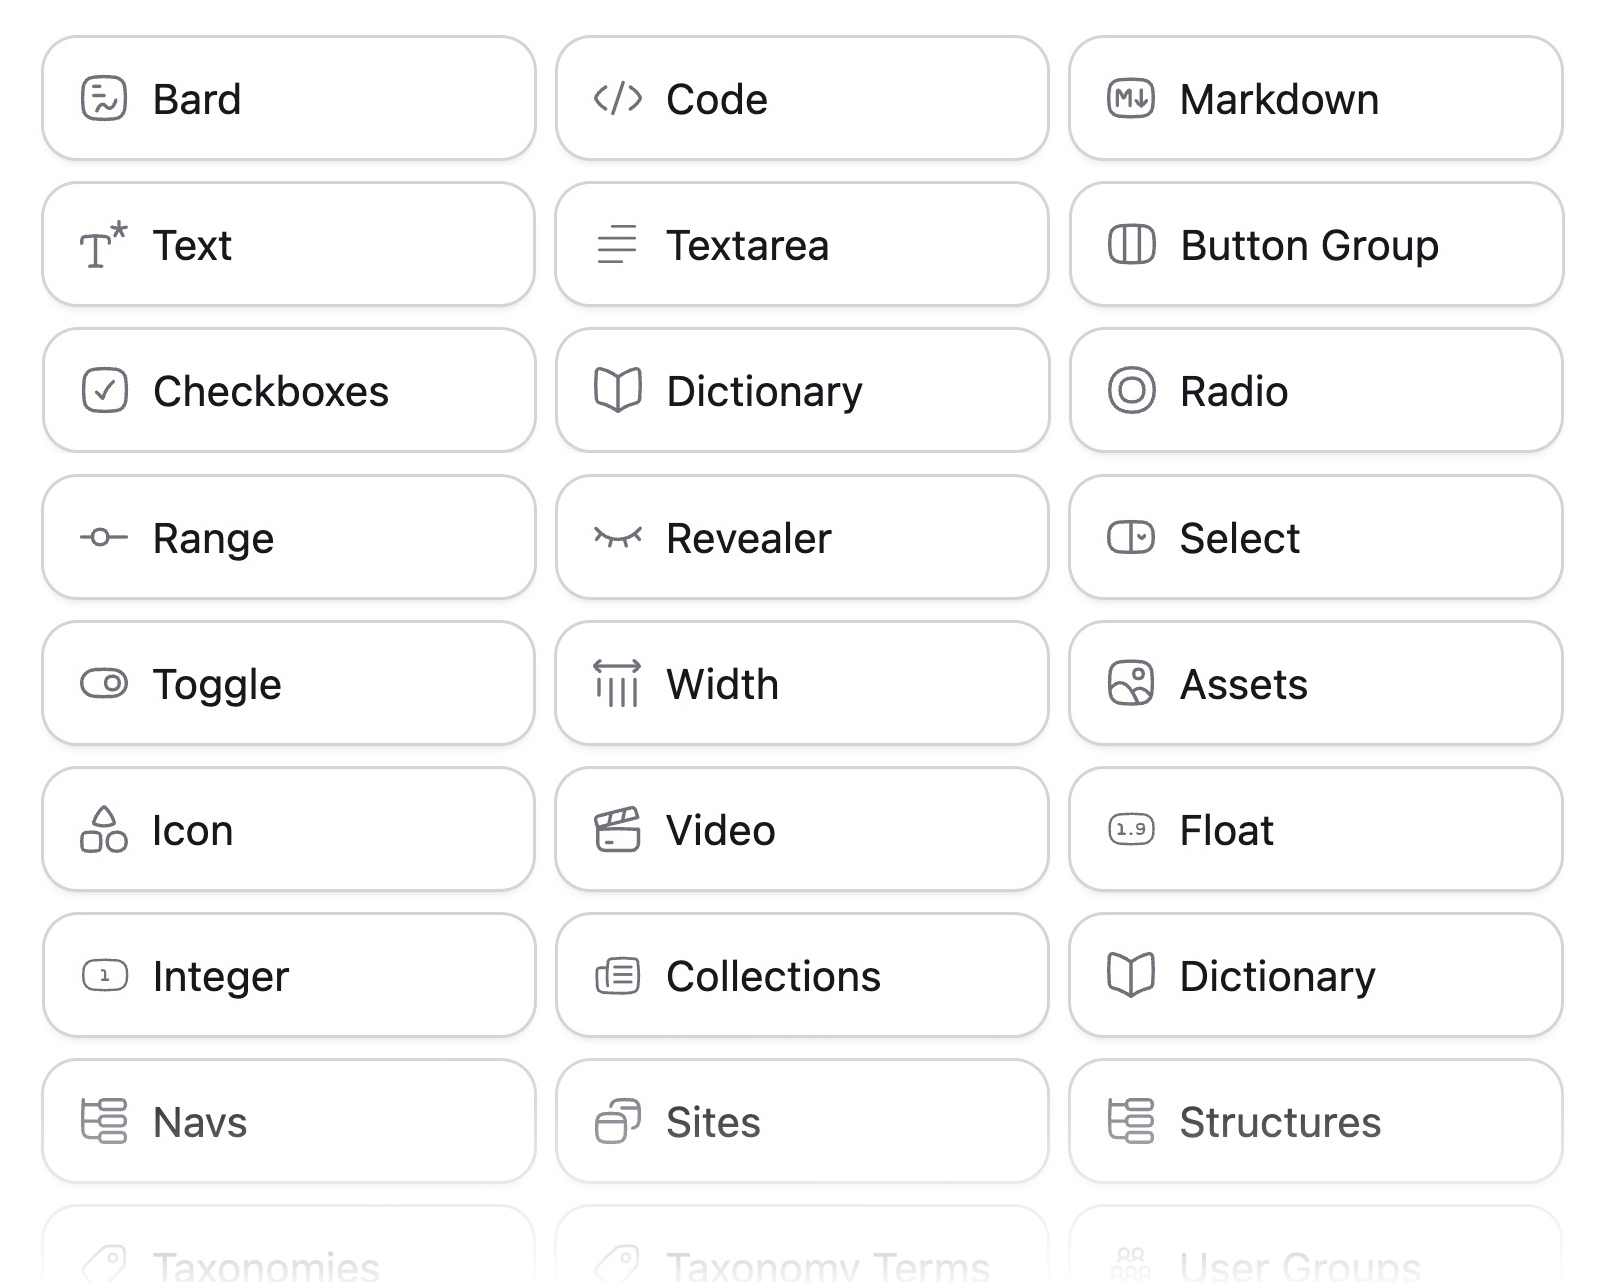Select the Revealer eyelash icon
Image resolution: width=1603 pixels, height=1282 pixels.
click(617, 537)
